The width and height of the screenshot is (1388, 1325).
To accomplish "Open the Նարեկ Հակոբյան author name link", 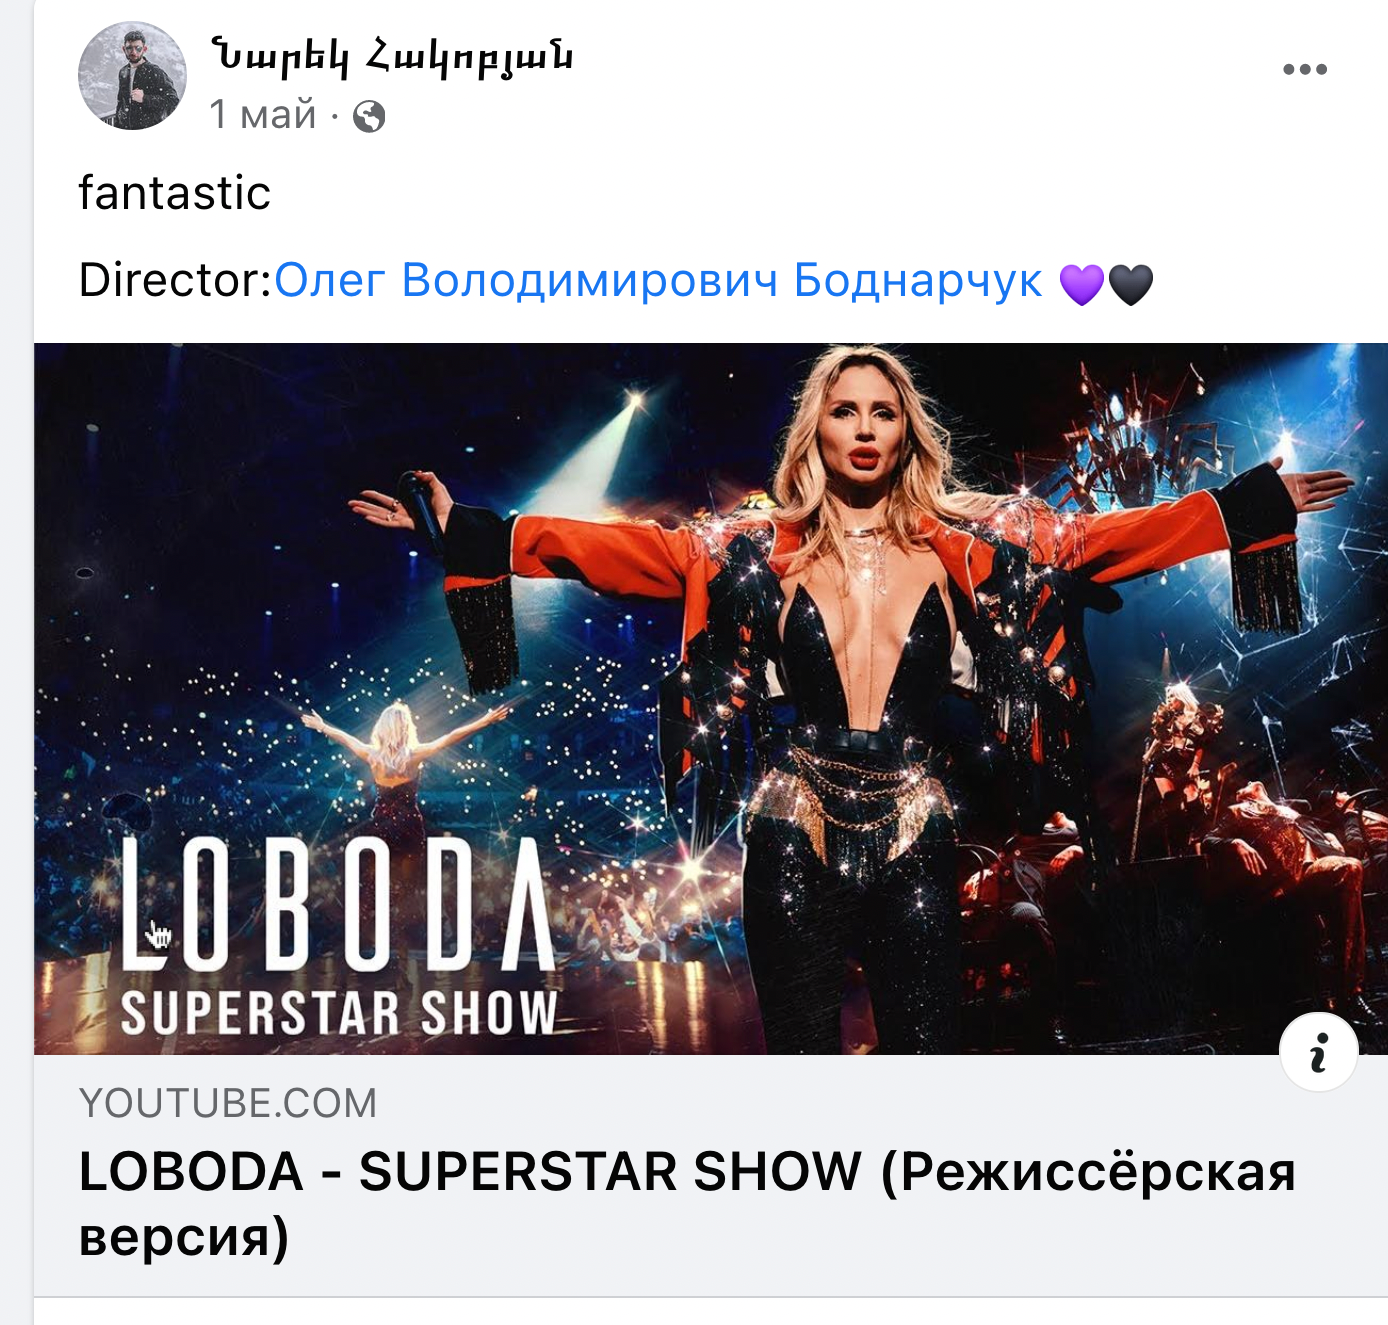I will (392, 55).
